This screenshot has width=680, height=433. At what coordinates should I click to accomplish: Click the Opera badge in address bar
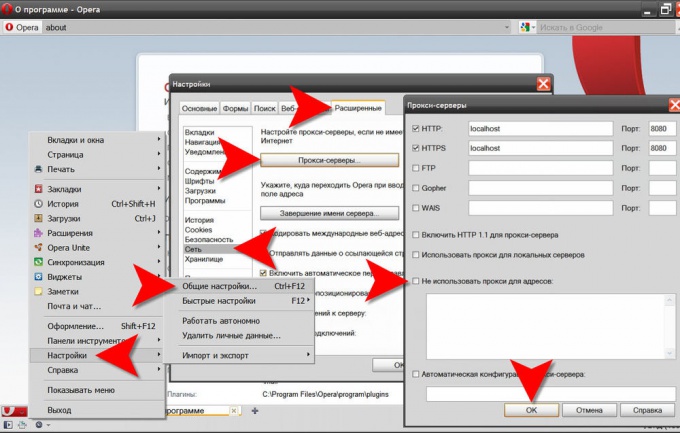22,27
